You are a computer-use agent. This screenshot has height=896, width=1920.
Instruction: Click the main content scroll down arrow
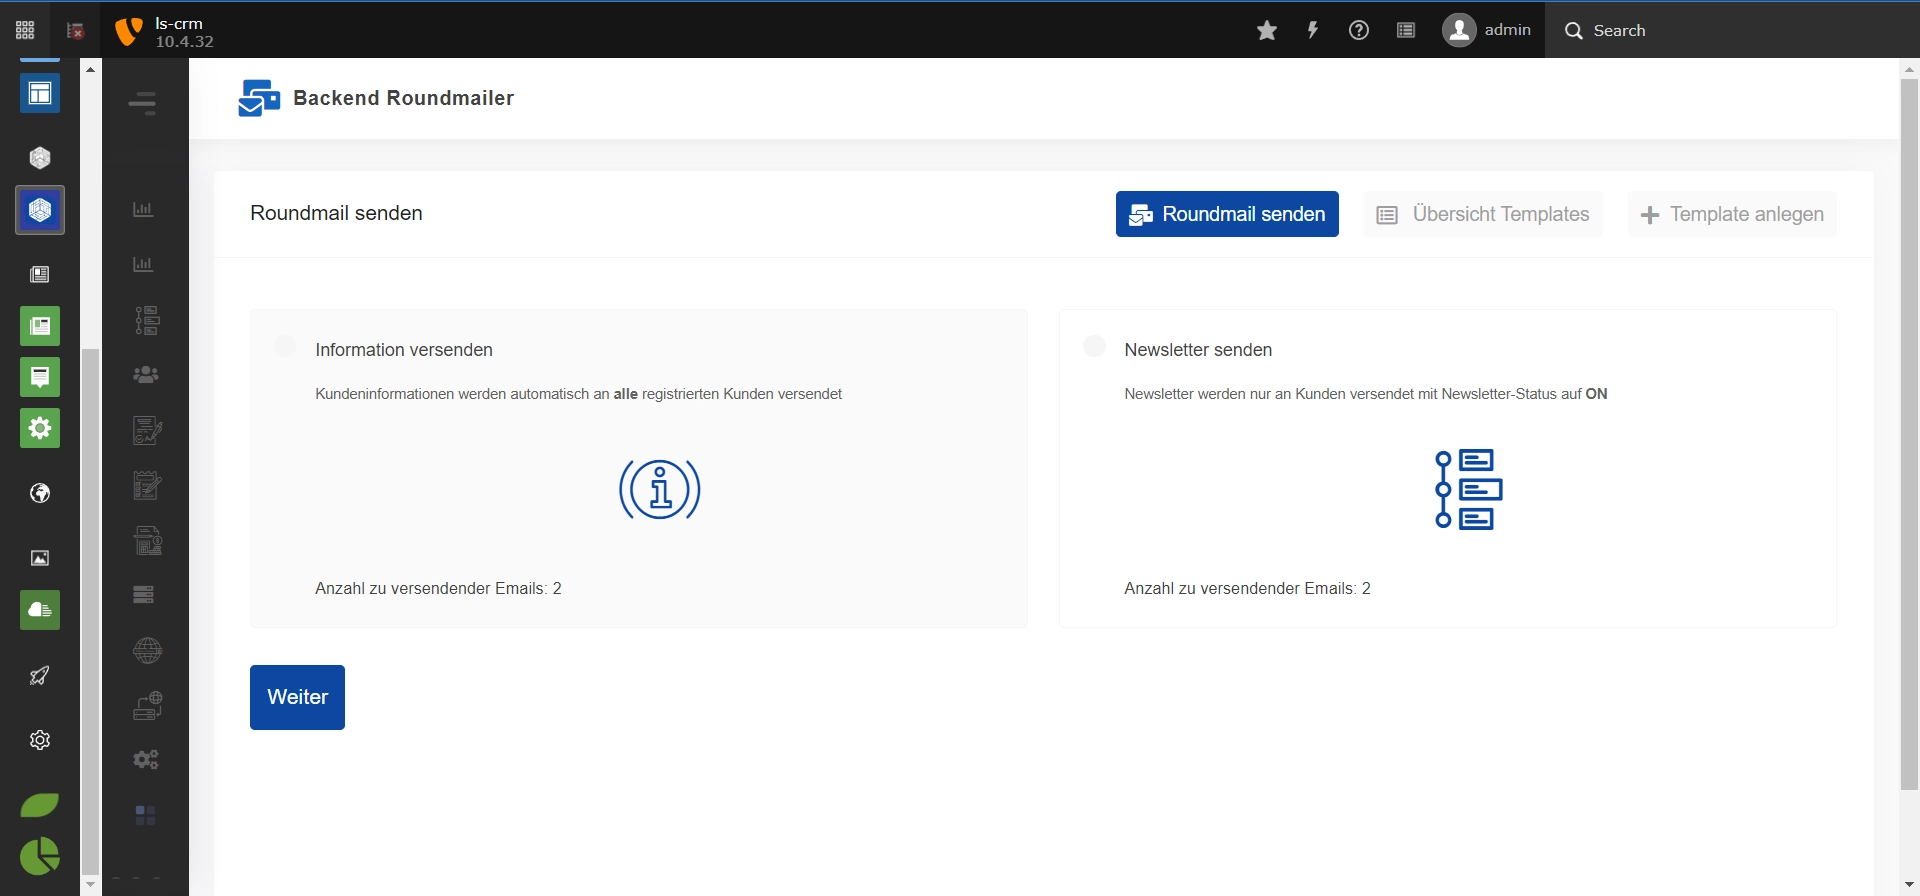[x=1910, y=885]
